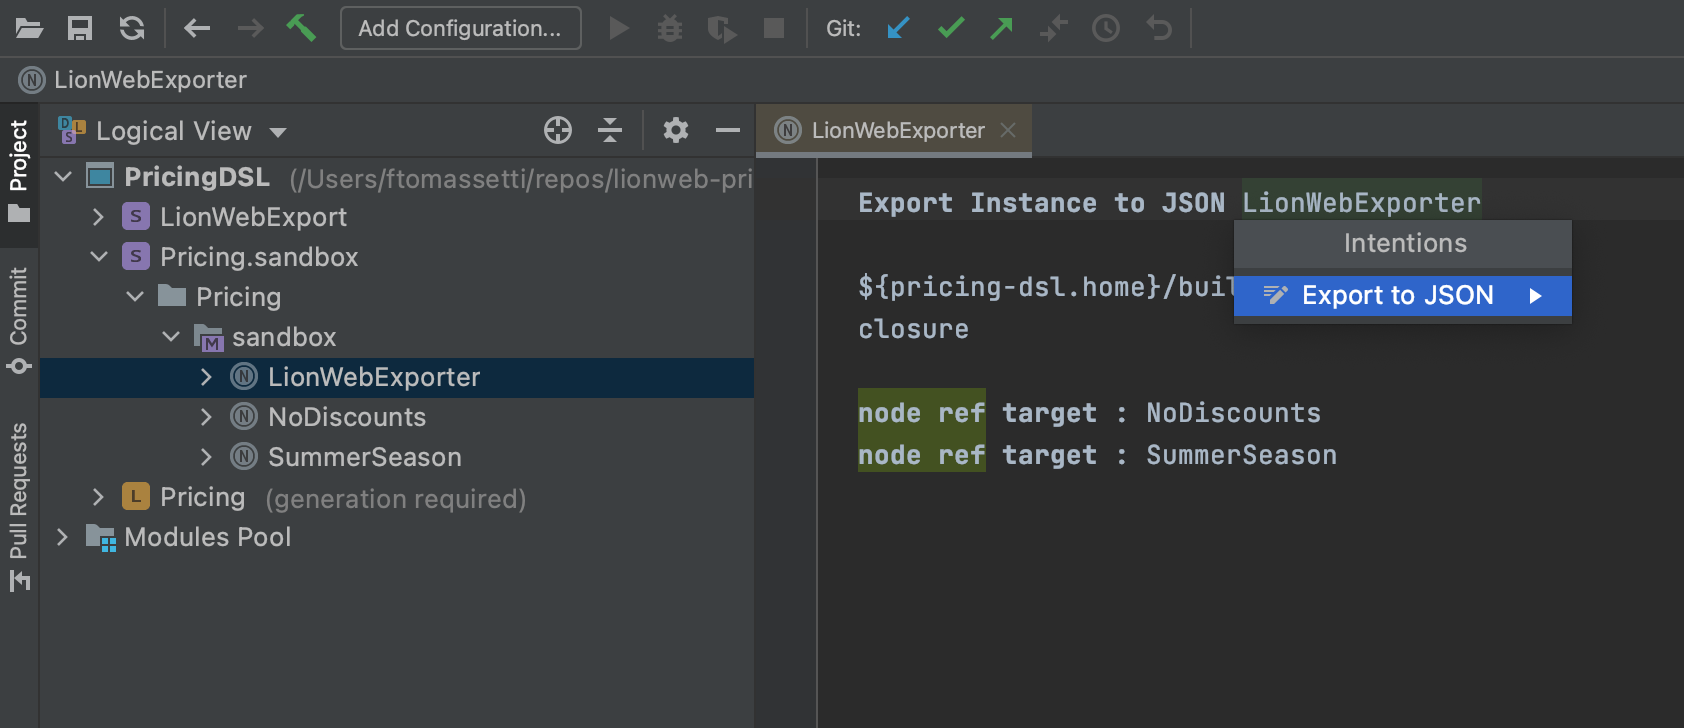1684x728 pixels.
Task: Click the Collapse All icon in Project panel
Action: [610, 130]
